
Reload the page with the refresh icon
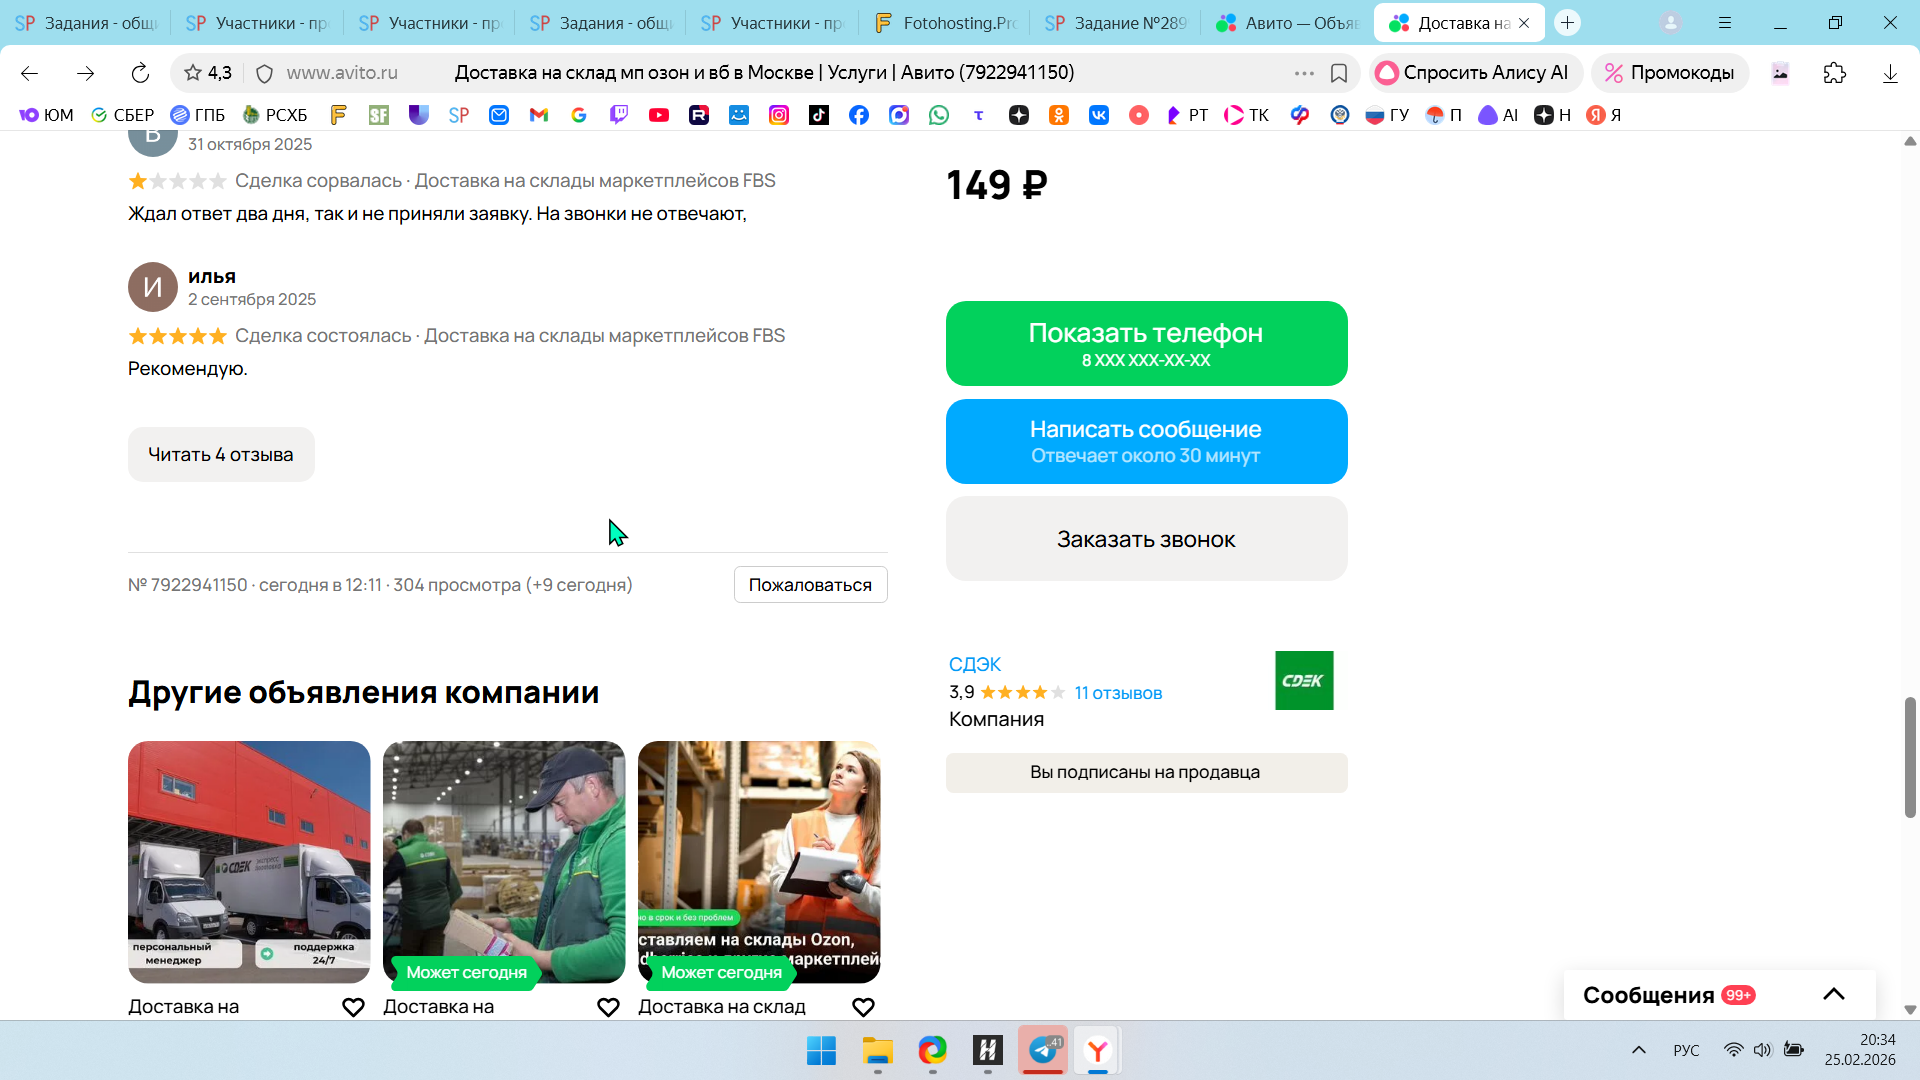click(140, 73)
